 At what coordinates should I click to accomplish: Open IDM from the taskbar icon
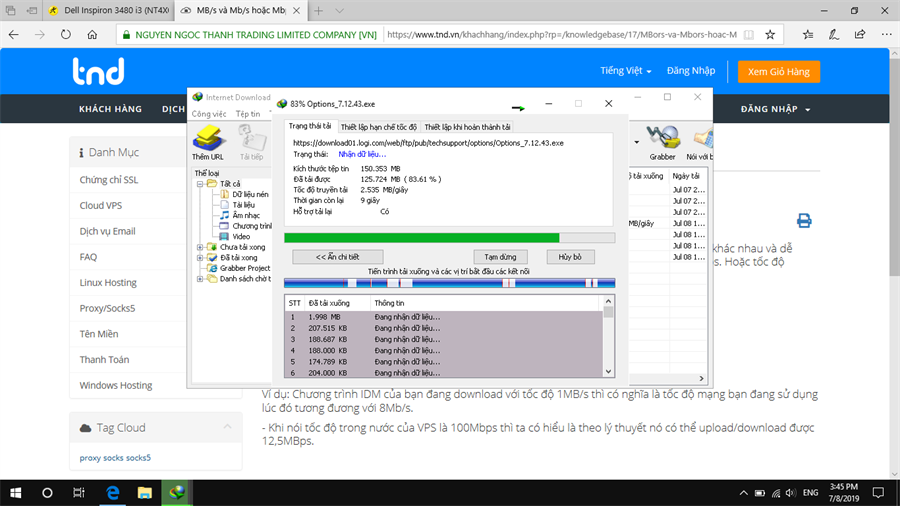[x=179, y=492]
